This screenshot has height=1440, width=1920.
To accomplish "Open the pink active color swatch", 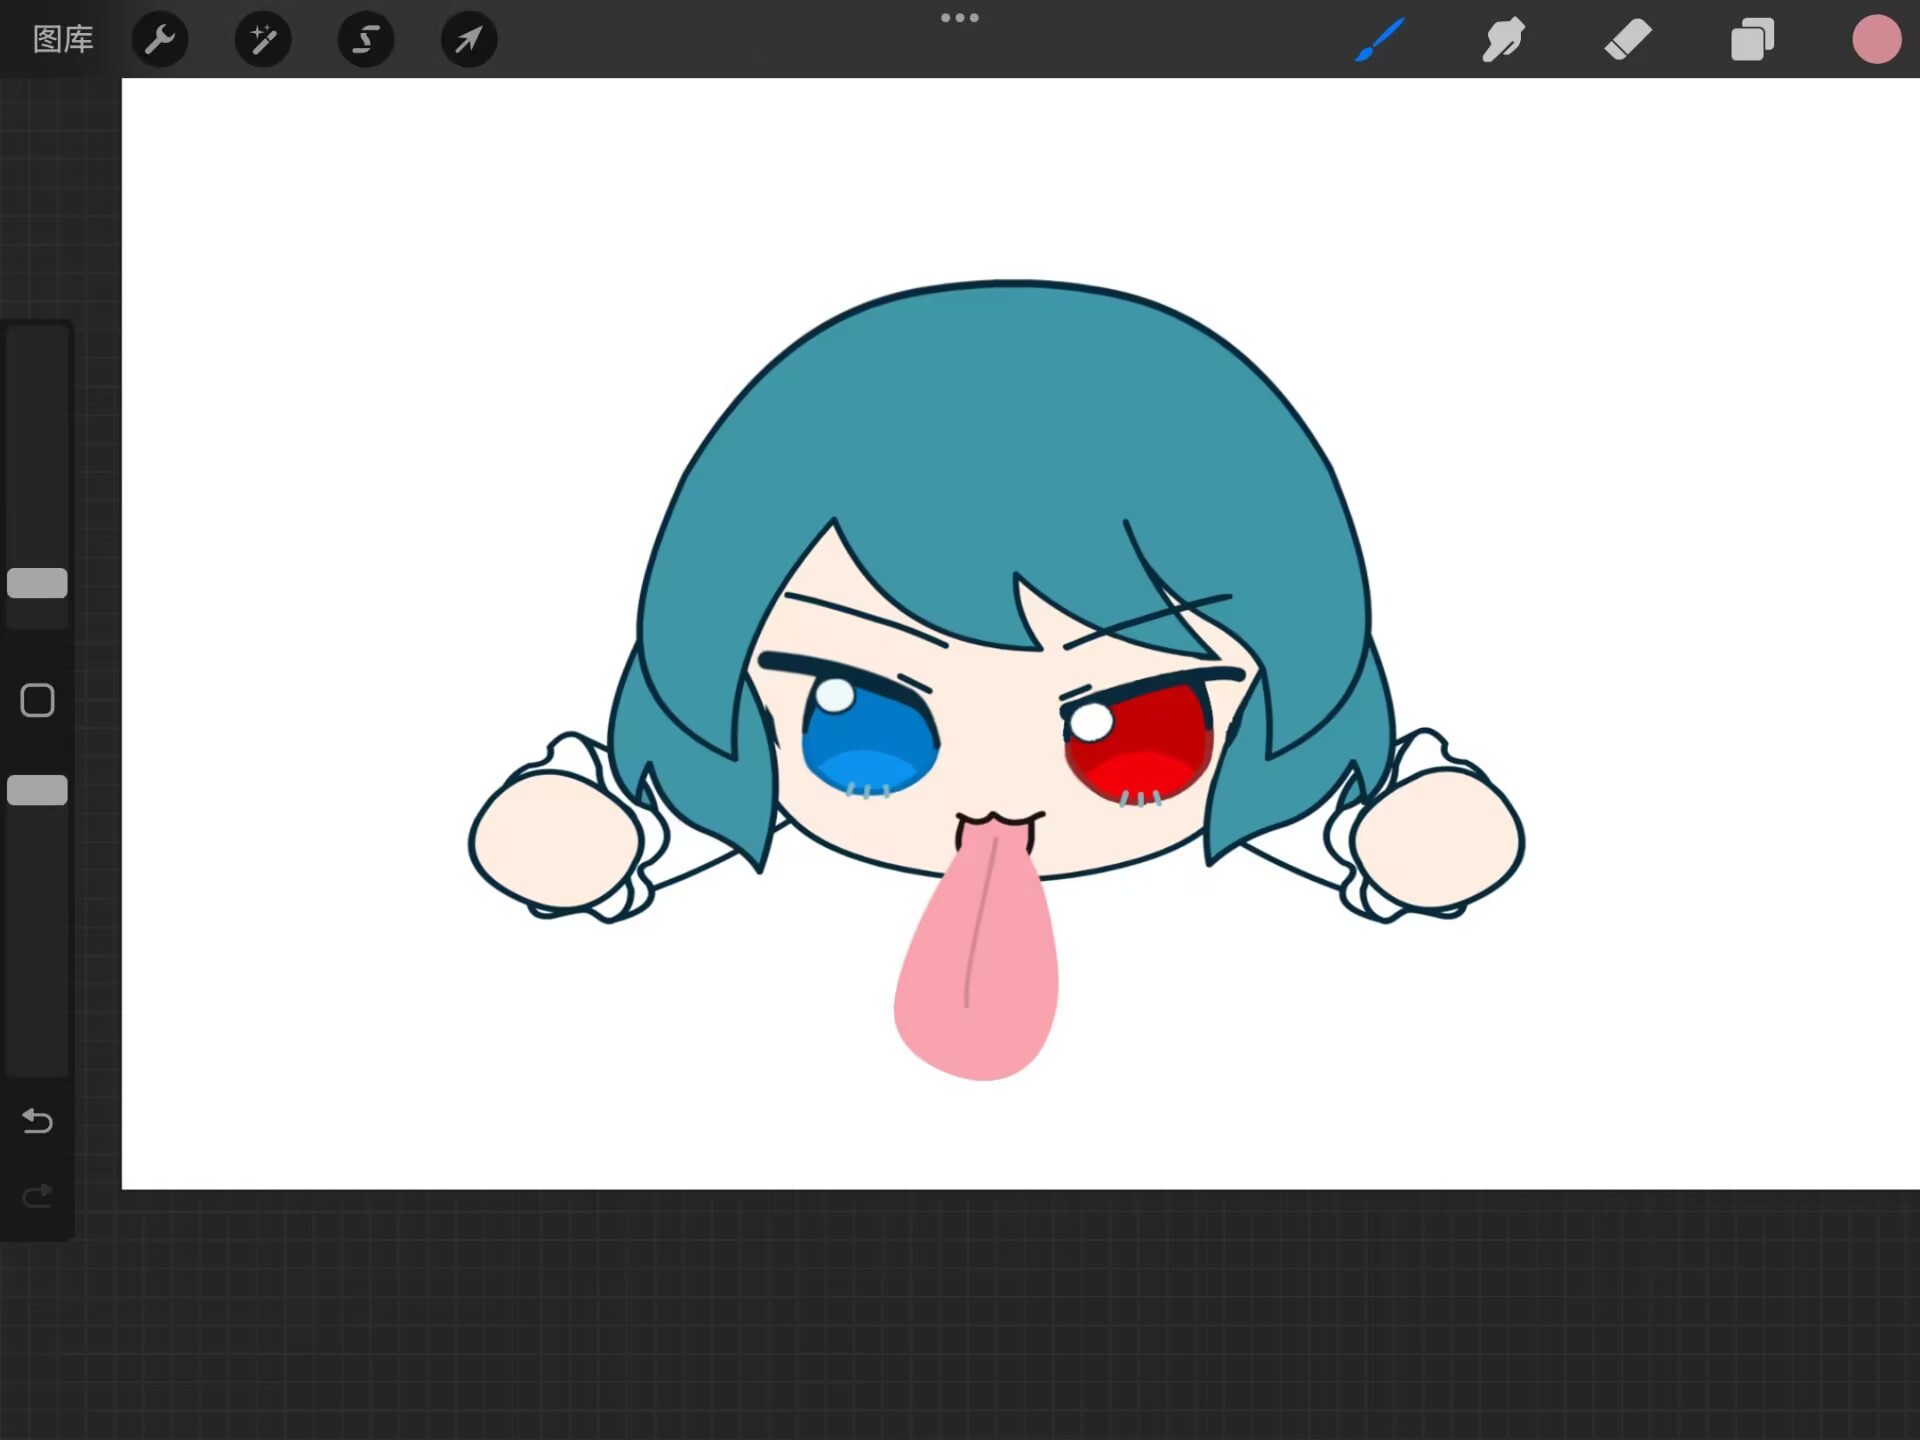I will point(1876,40).
